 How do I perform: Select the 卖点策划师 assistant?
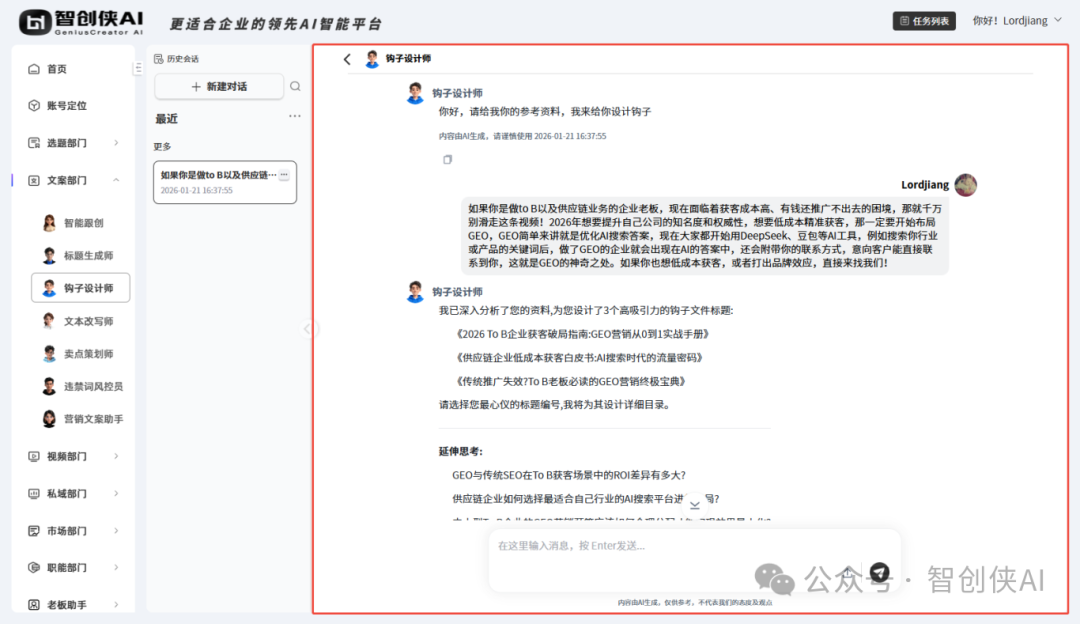[x=81, y=353]
